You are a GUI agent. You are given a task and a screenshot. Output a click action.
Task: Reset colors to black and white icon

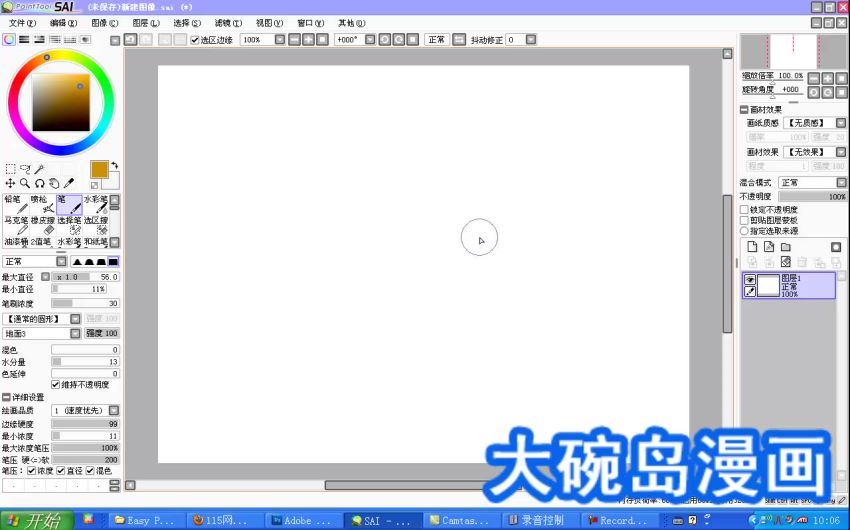94,186
